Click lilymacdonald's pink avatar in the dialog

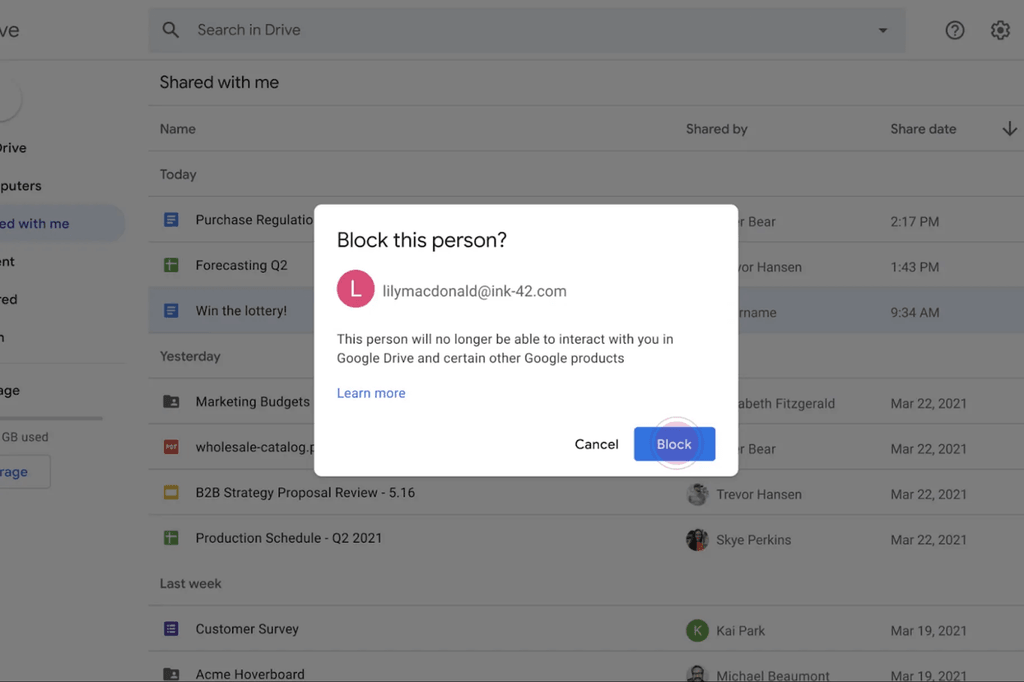click(356, 289)
